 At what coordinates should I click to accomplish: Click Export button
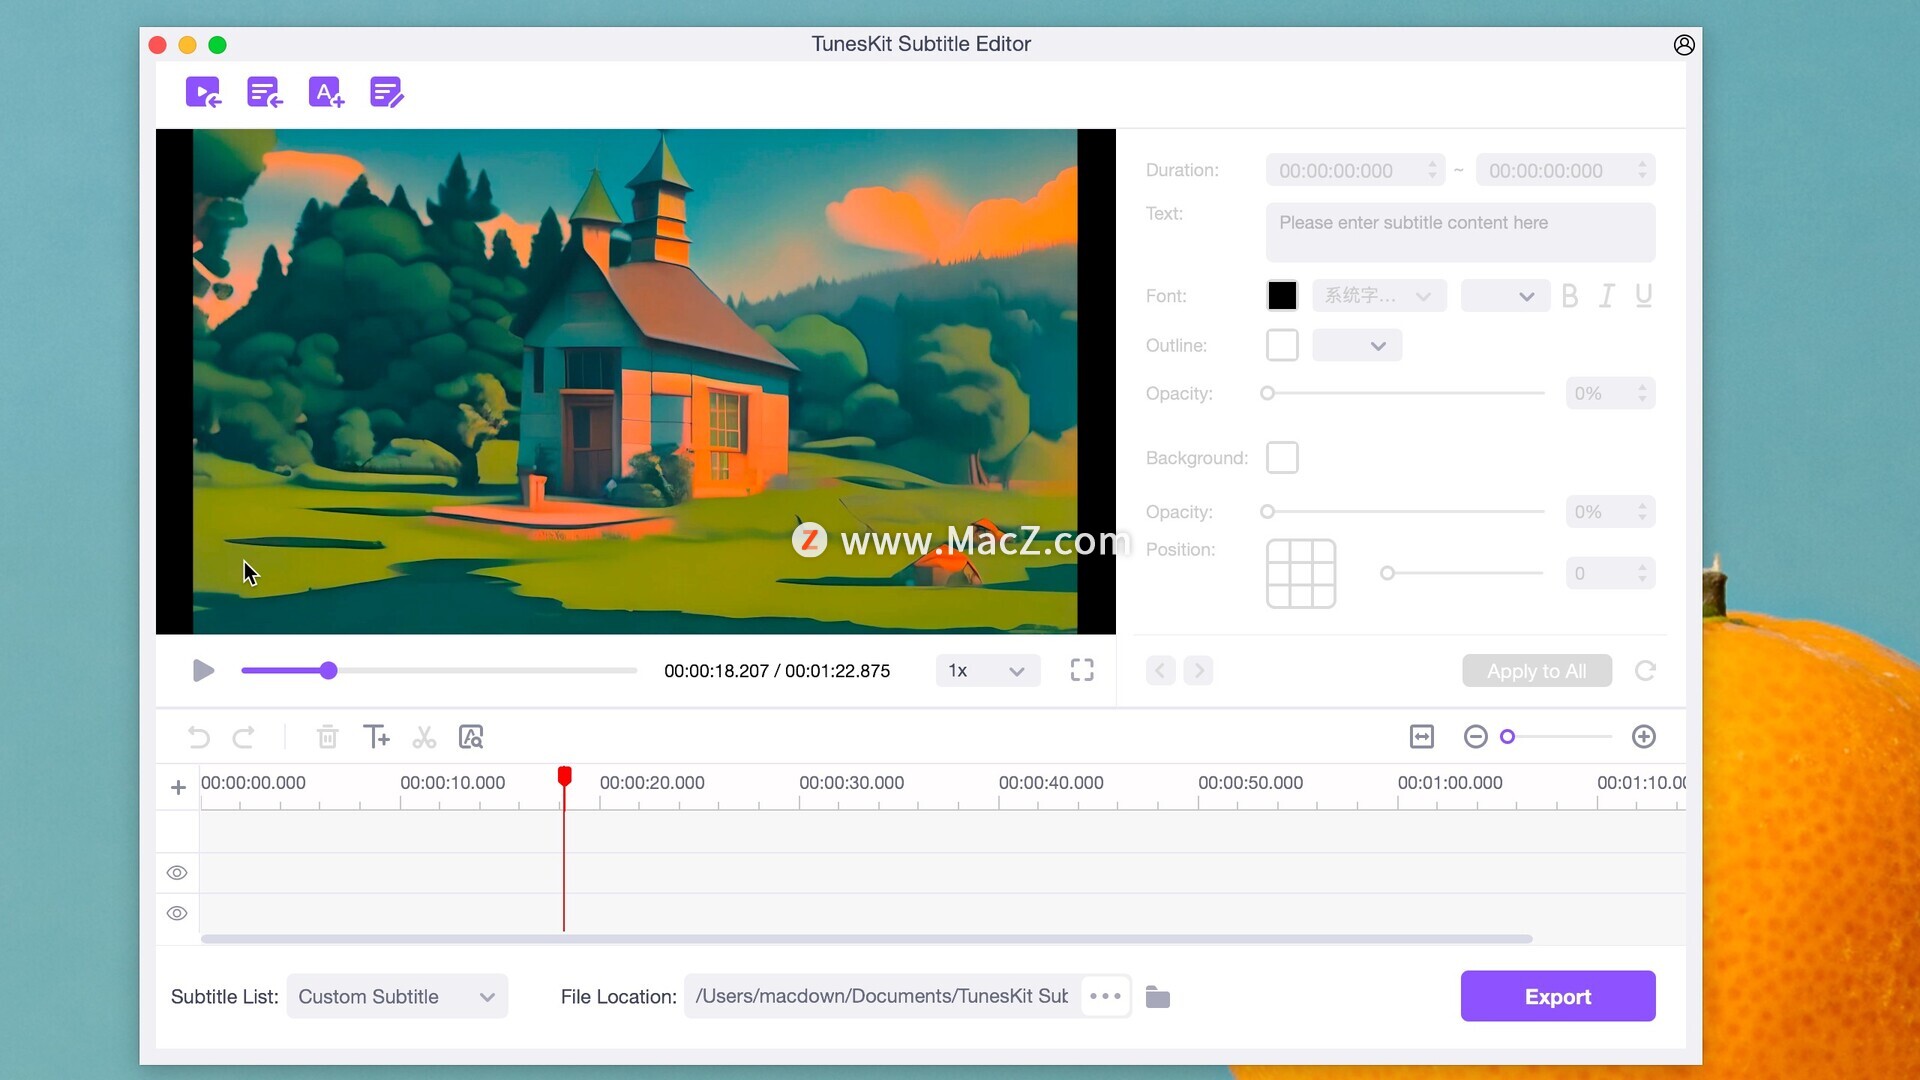[1557, 996]
